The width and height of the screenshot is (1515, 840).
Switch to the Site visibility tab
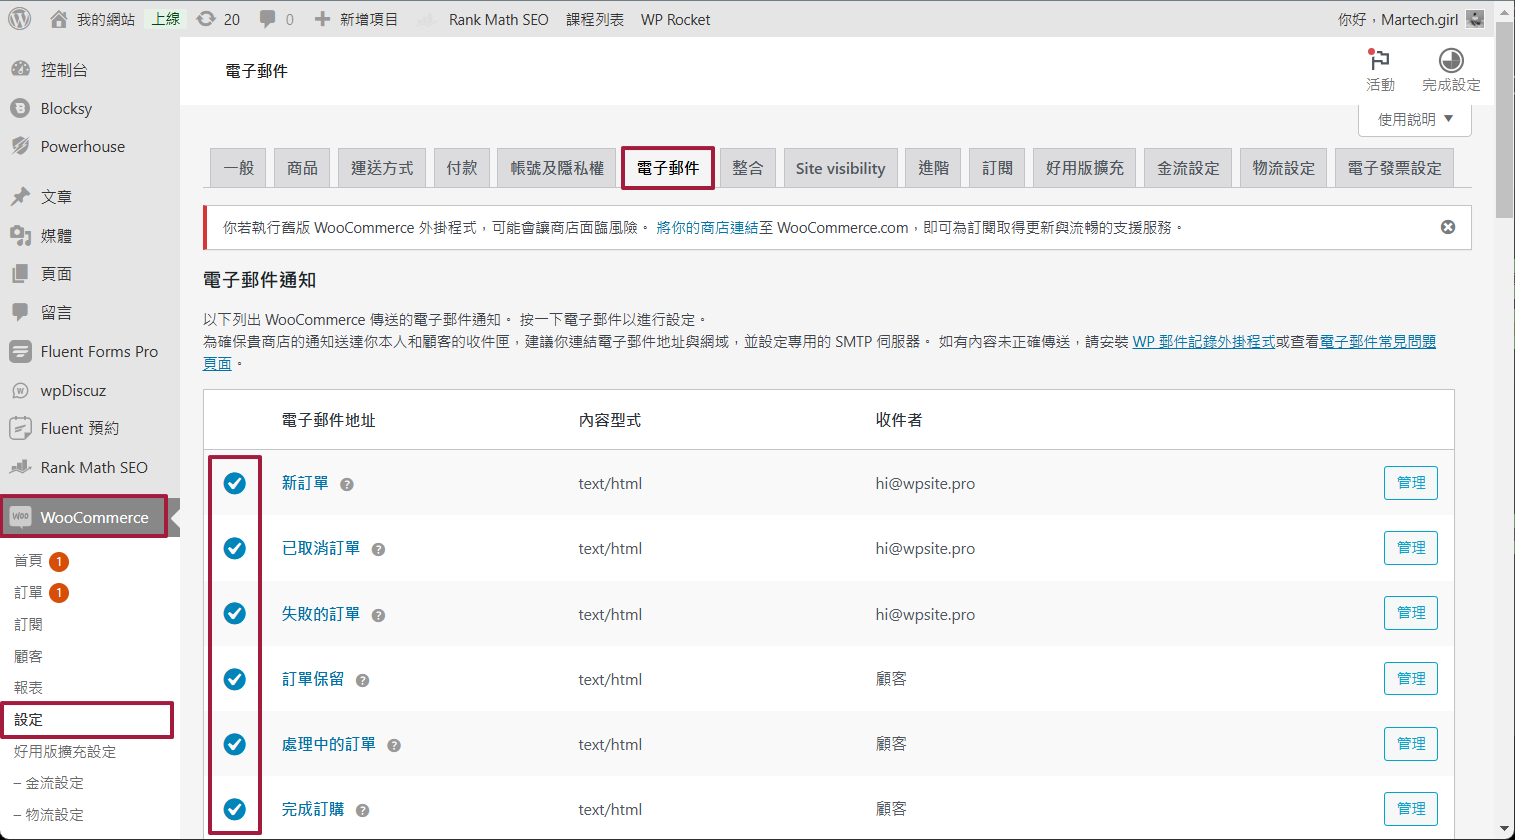tap(840, 168)
